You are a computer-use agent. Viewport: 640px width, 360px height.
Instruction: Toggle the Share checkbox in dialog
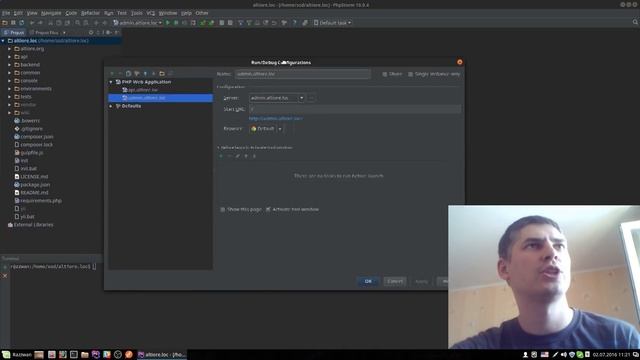click(385, 74)
